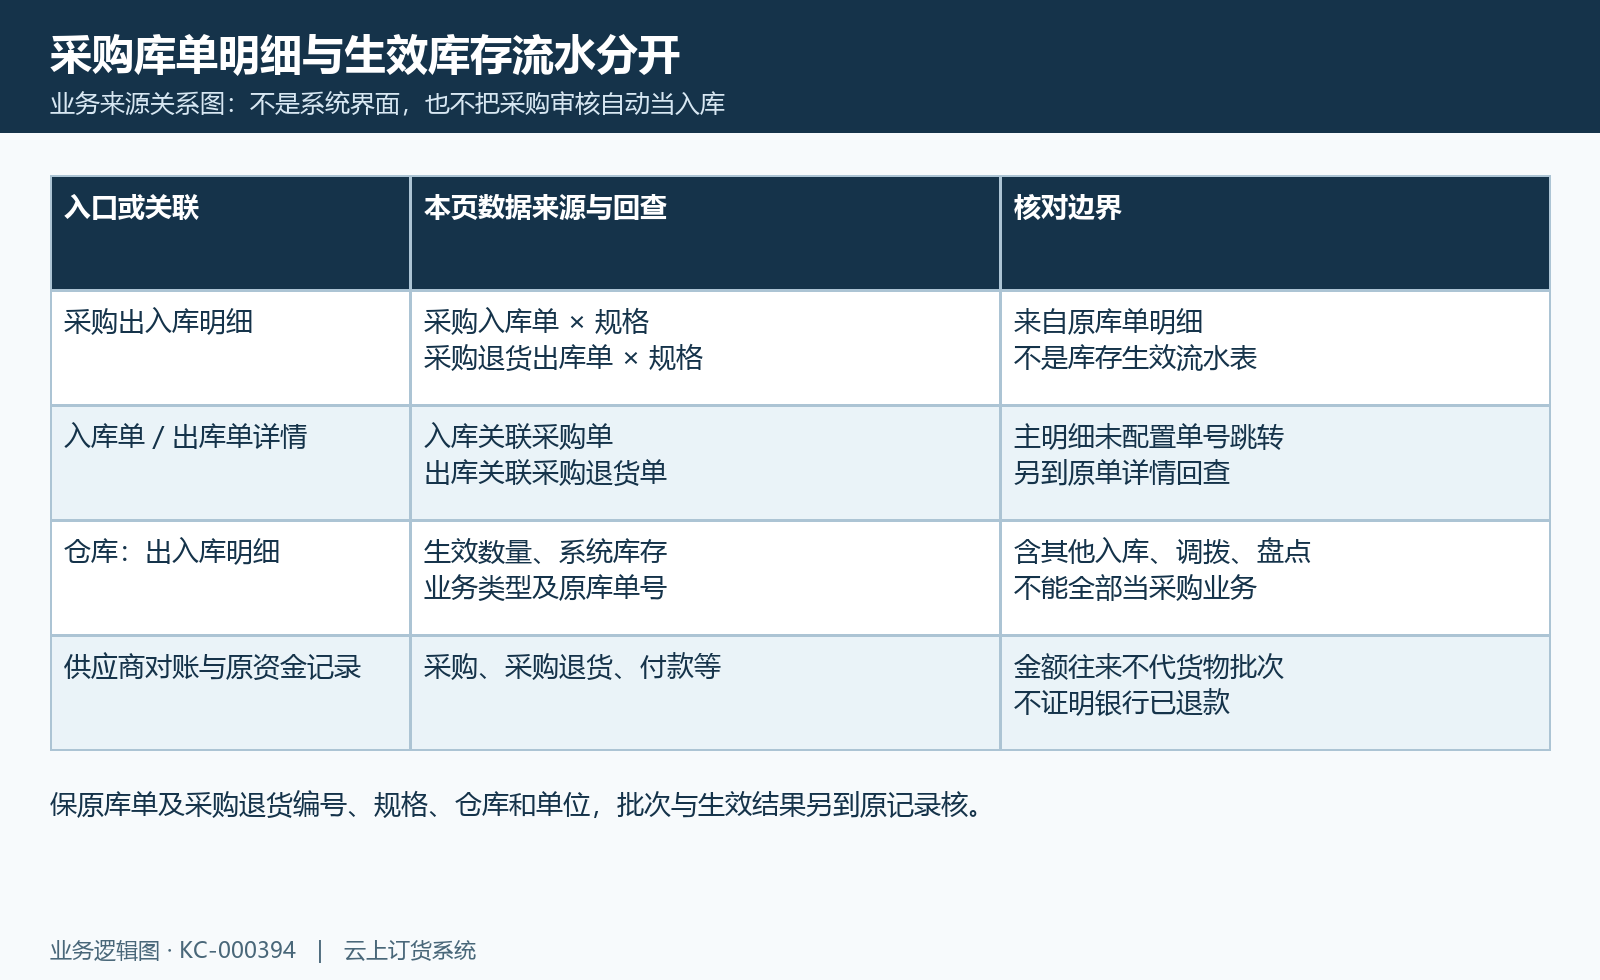Click the text "不能全部当采购业务"
This screenshot has height=980, width=1600.
[x=1136, y=588]
